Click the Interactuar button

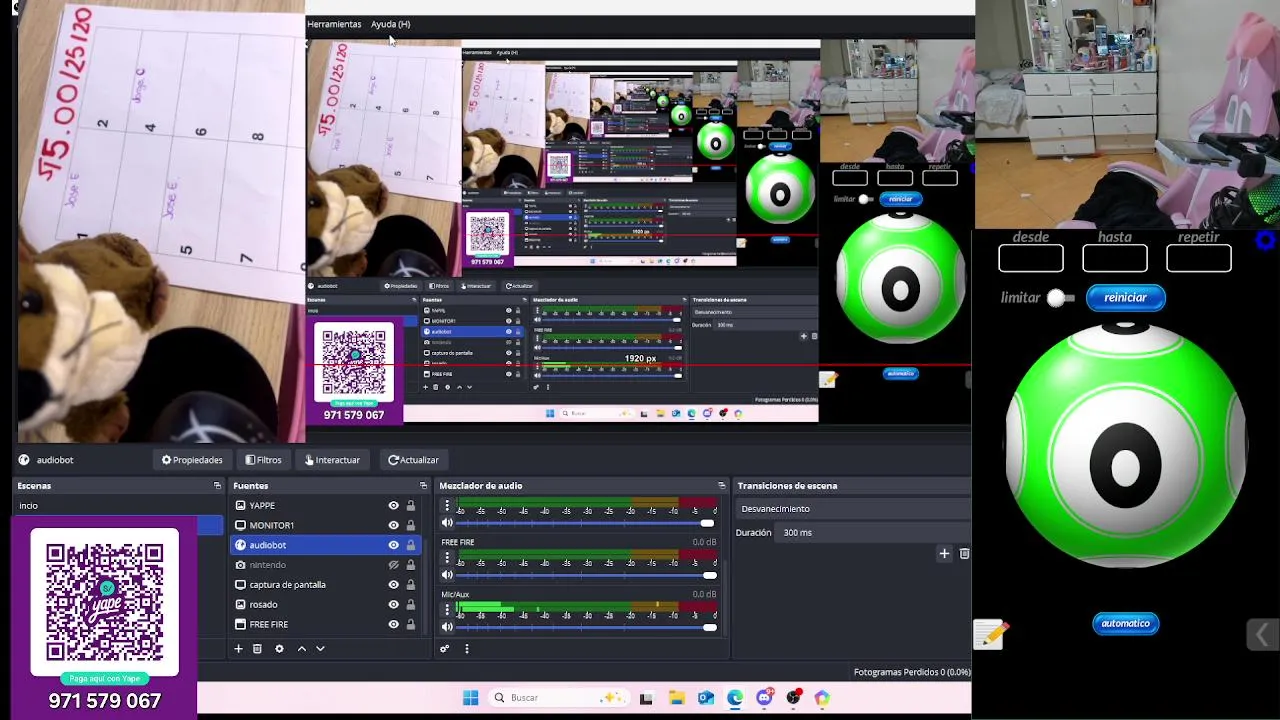[x=332, y=460]
